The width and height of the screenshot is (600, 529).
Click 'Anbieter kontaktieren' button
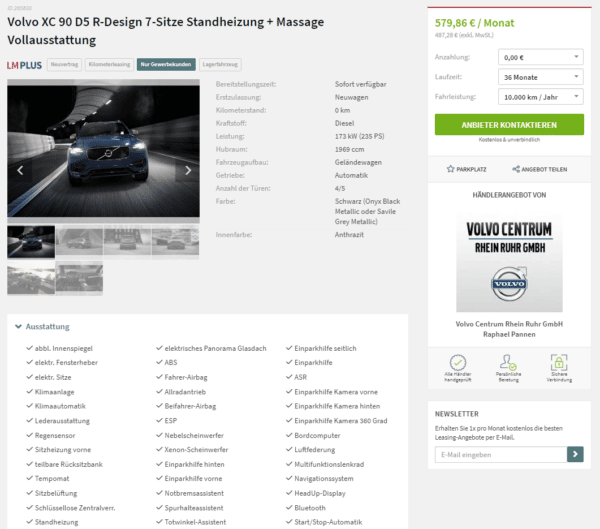[x=509, y=125]
